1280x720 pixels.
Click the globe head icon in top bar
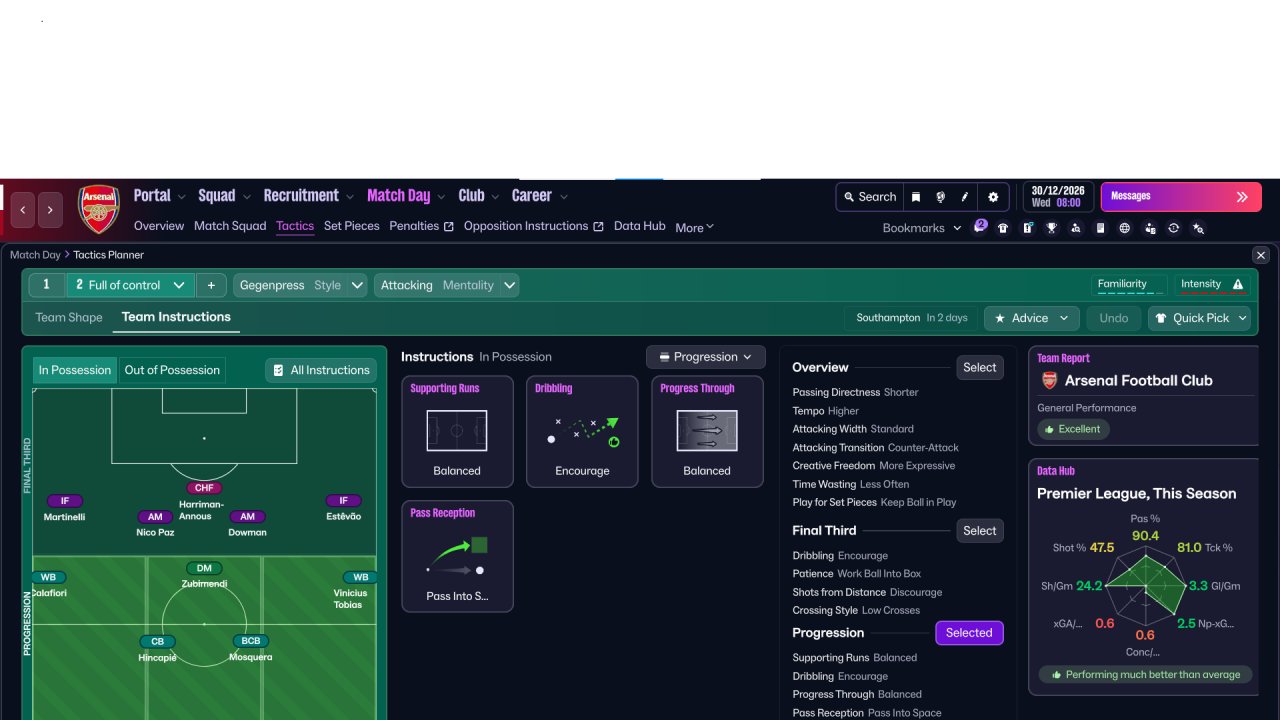tap(940, 197)
